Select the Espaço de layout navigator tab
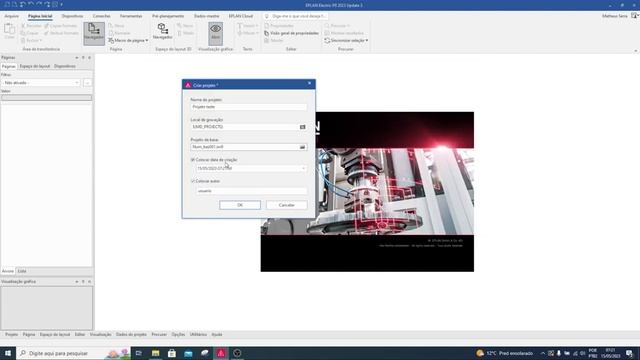 [x=35, y=66]
